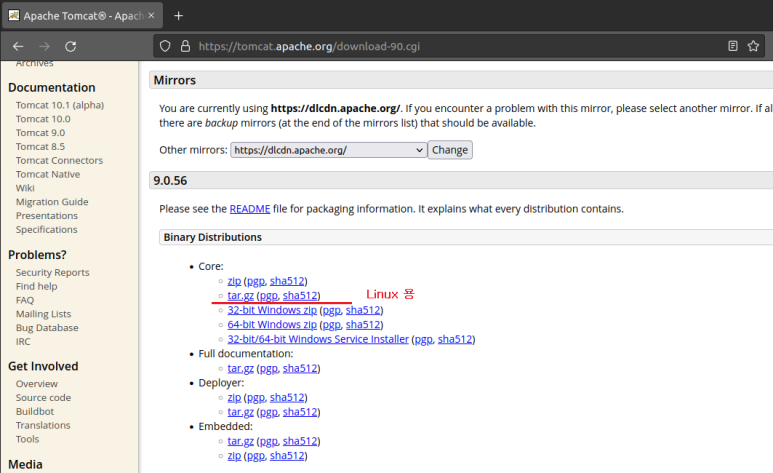773x473 pixels.
Task: Open the Other mirrors dropdown
Action: [328, 150]
